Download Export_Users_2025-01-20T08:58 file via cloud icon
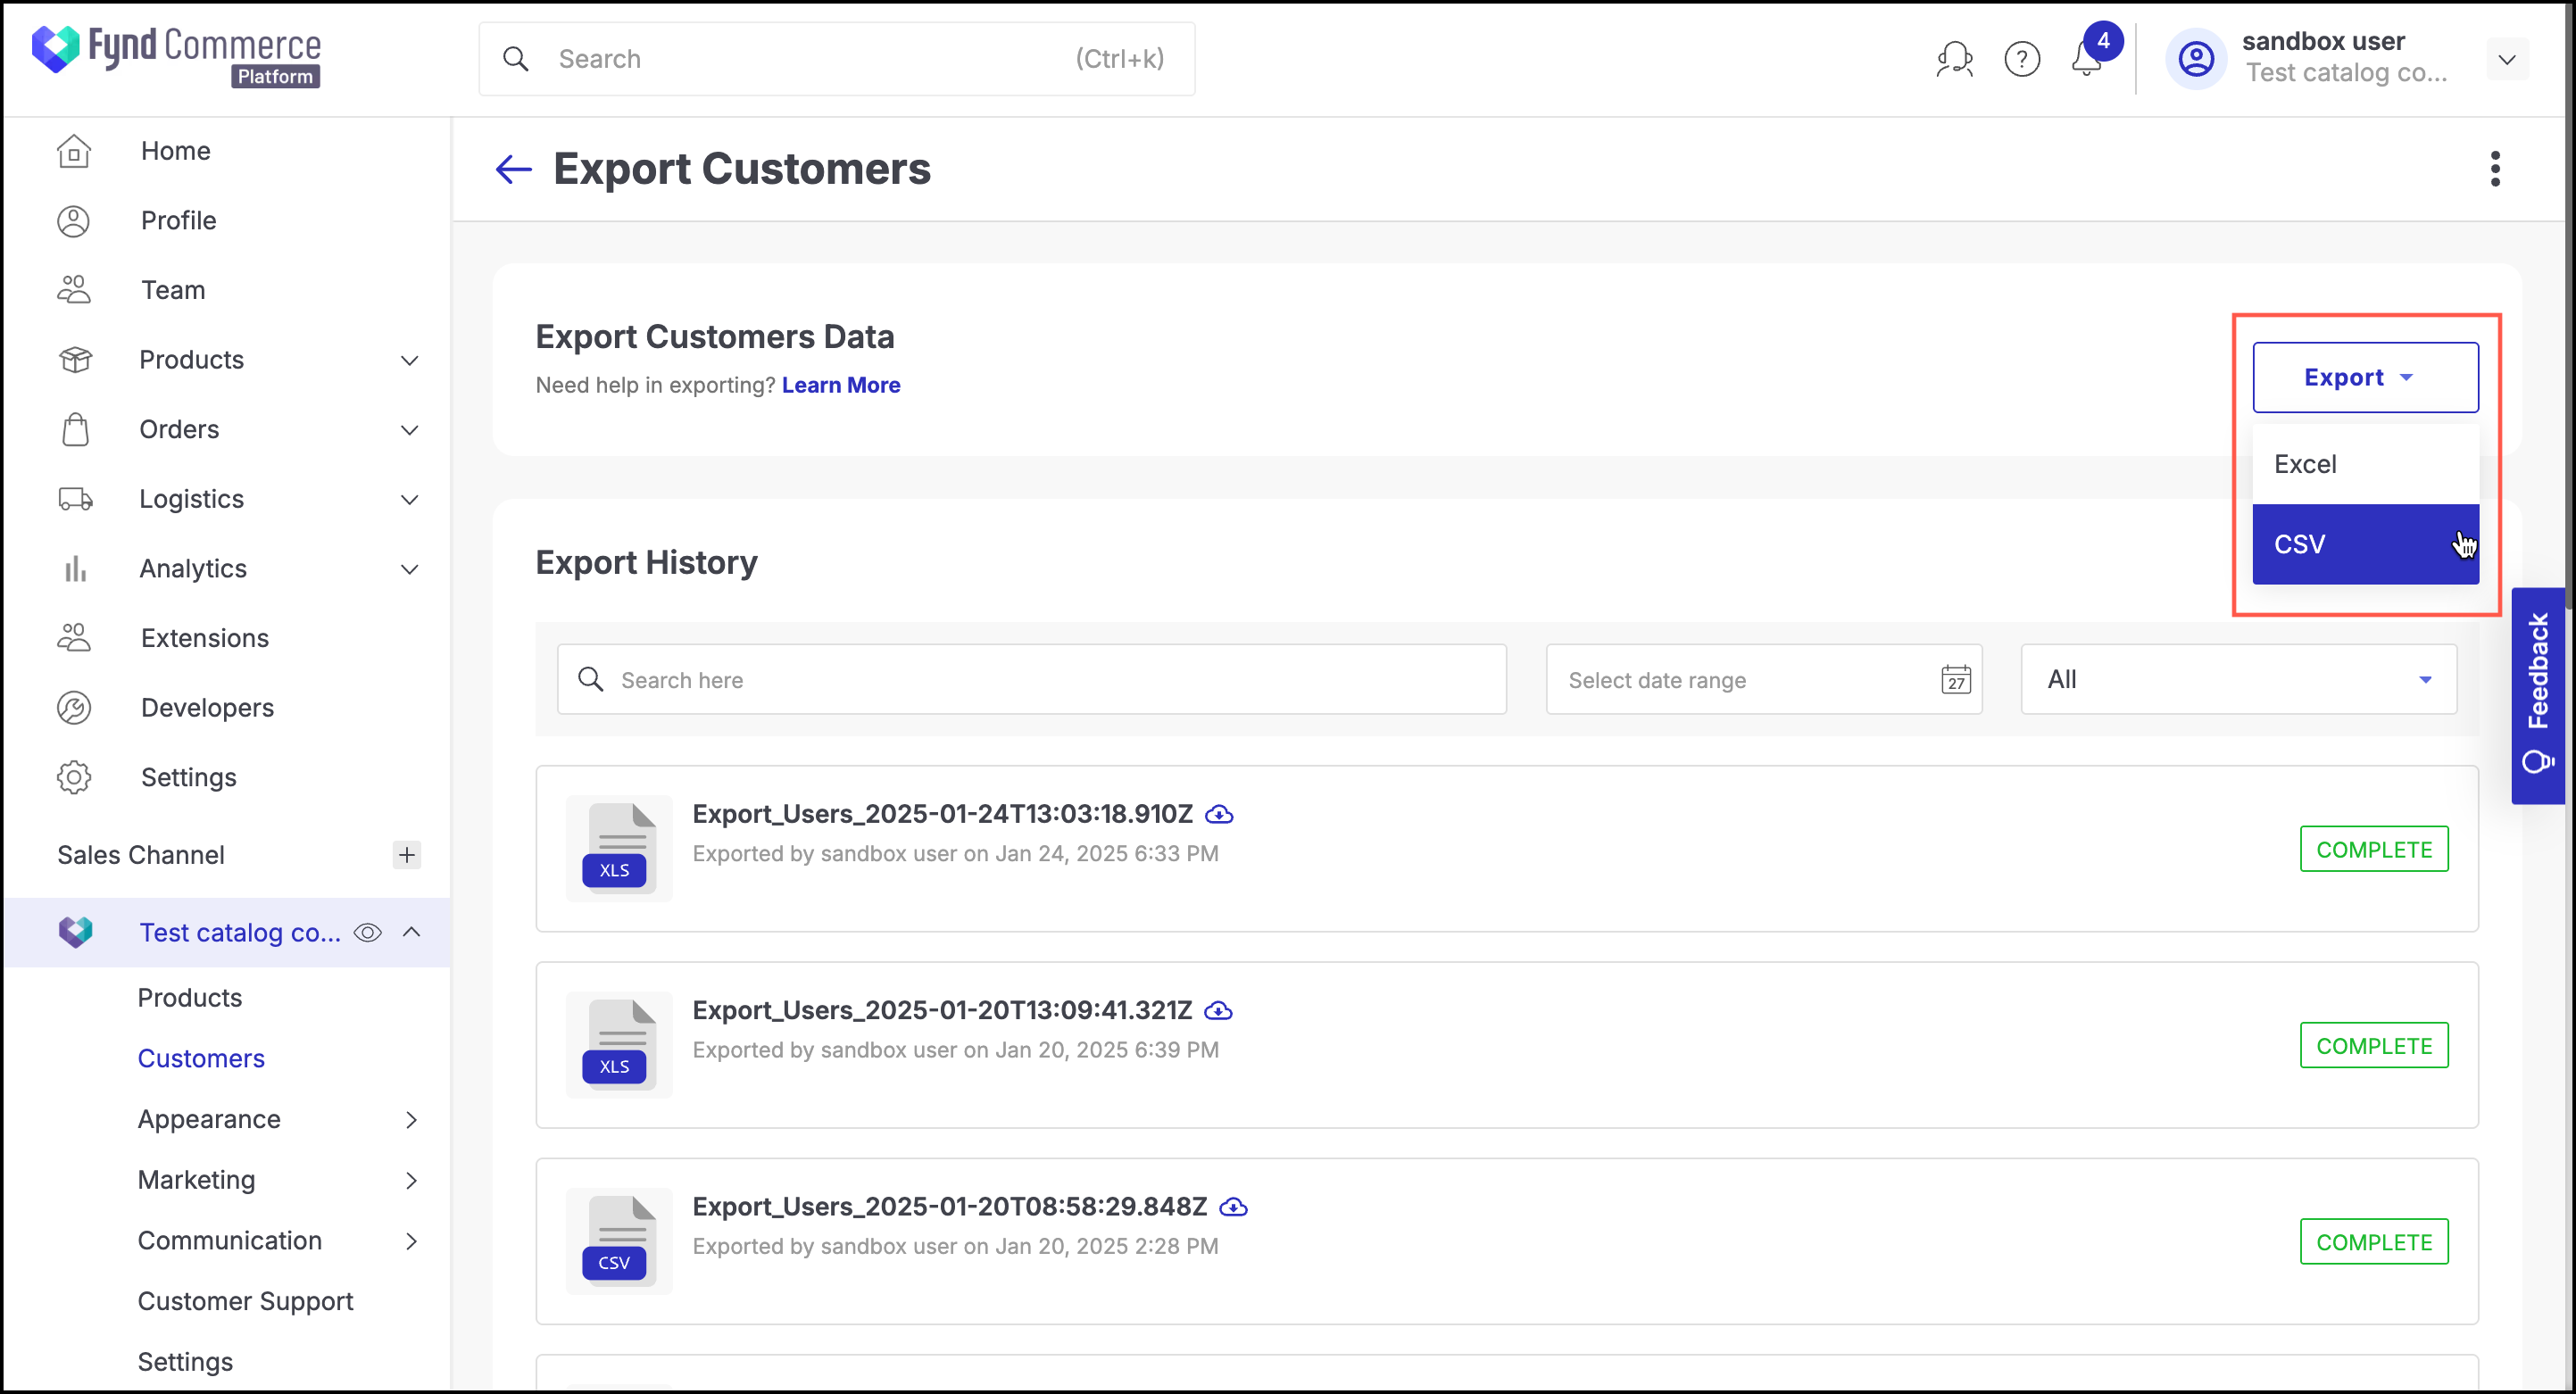This screenshot has height=1394, width=2576. 1234,1207
